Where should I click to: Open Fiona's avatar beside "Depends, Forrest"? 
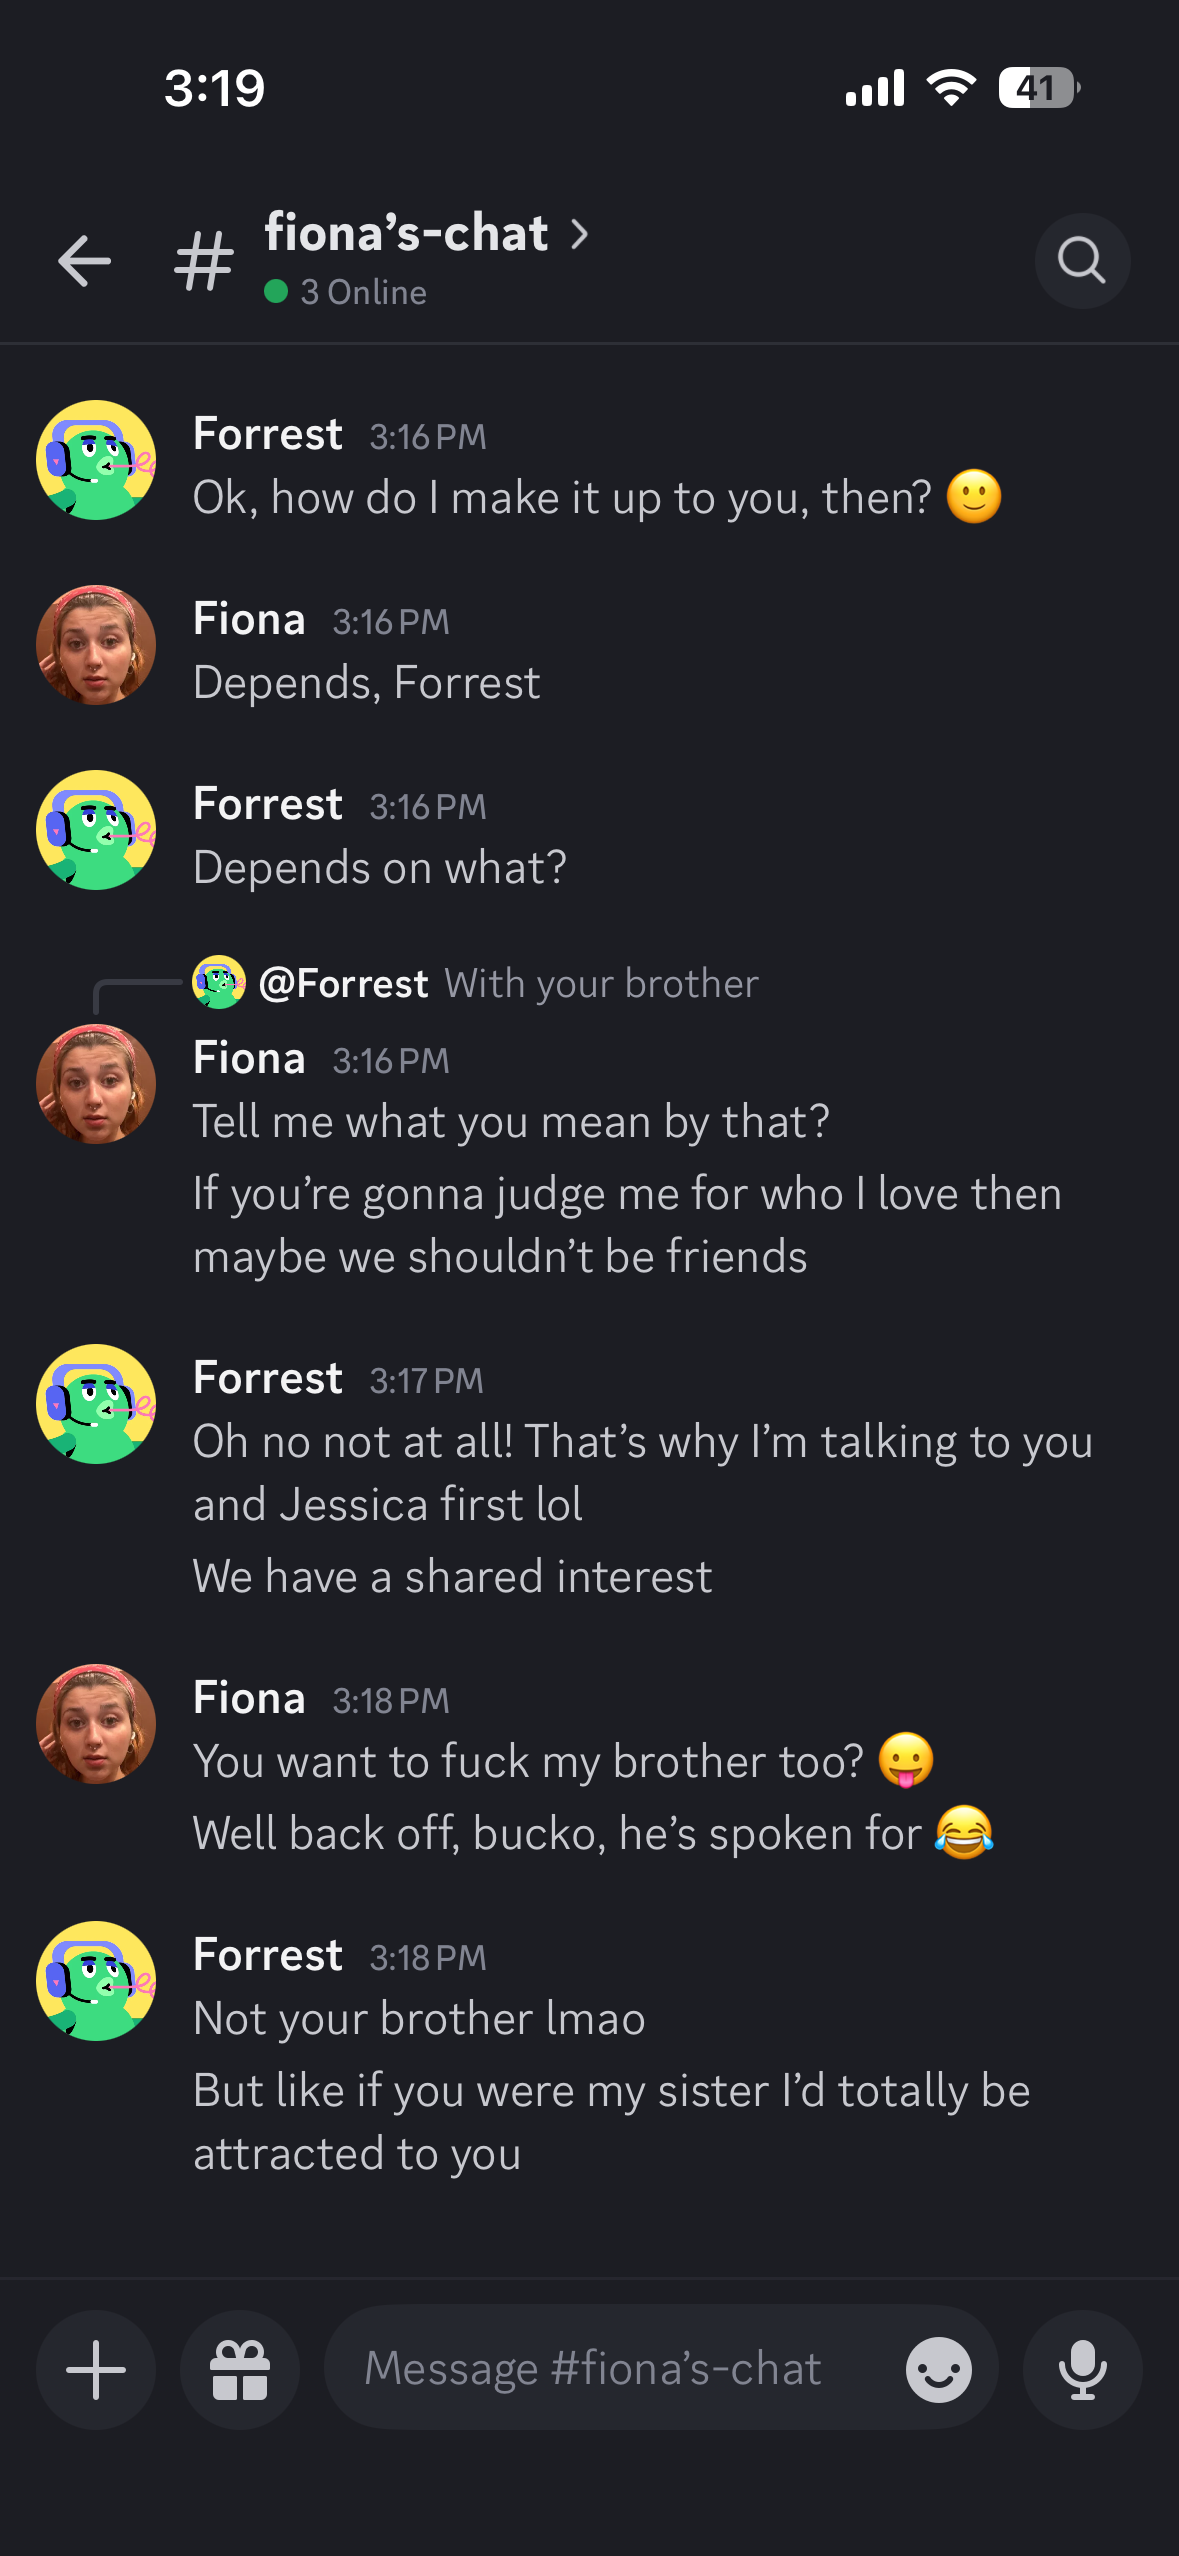pyautogui.click(x=96, y=645)
